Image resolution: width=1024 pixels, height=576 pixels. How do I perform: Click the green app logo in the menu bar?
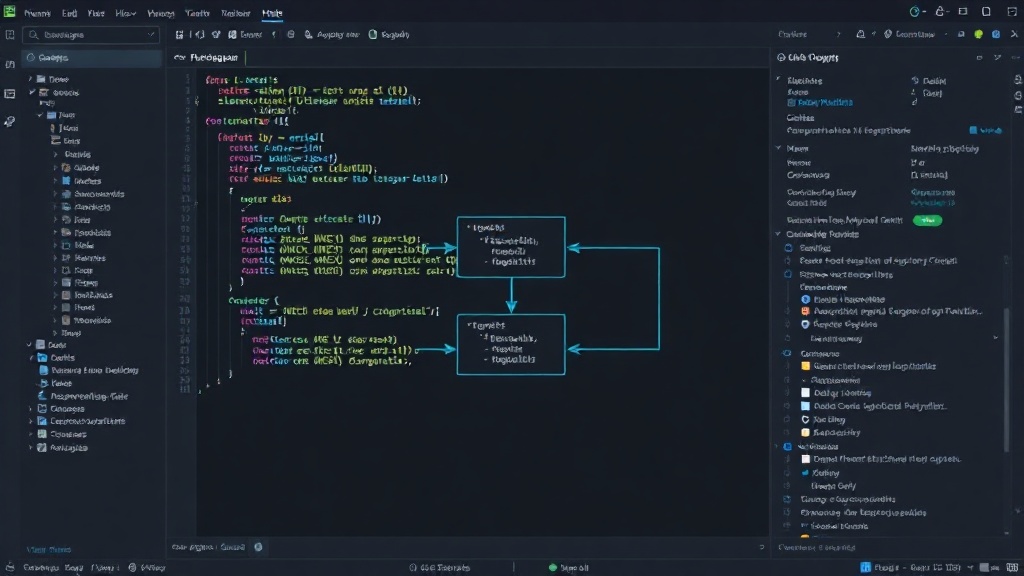9,10
